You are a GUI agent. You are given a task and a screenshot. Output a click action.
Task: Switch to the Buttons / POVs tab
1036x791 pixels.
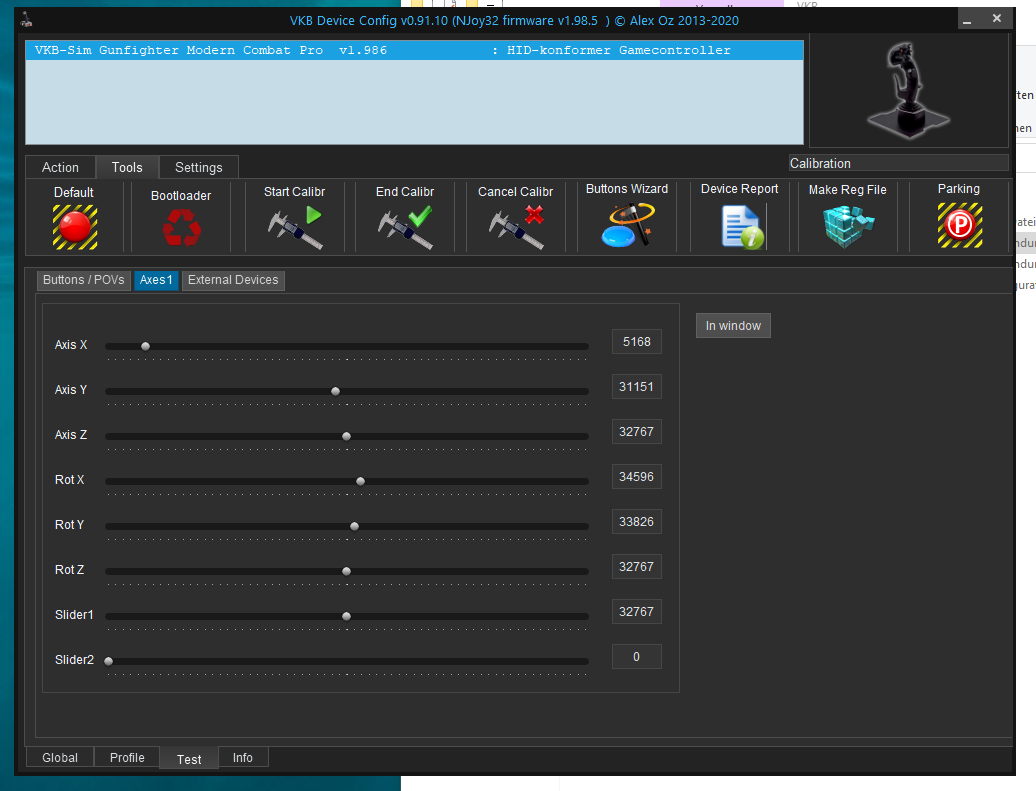point(84,280)
